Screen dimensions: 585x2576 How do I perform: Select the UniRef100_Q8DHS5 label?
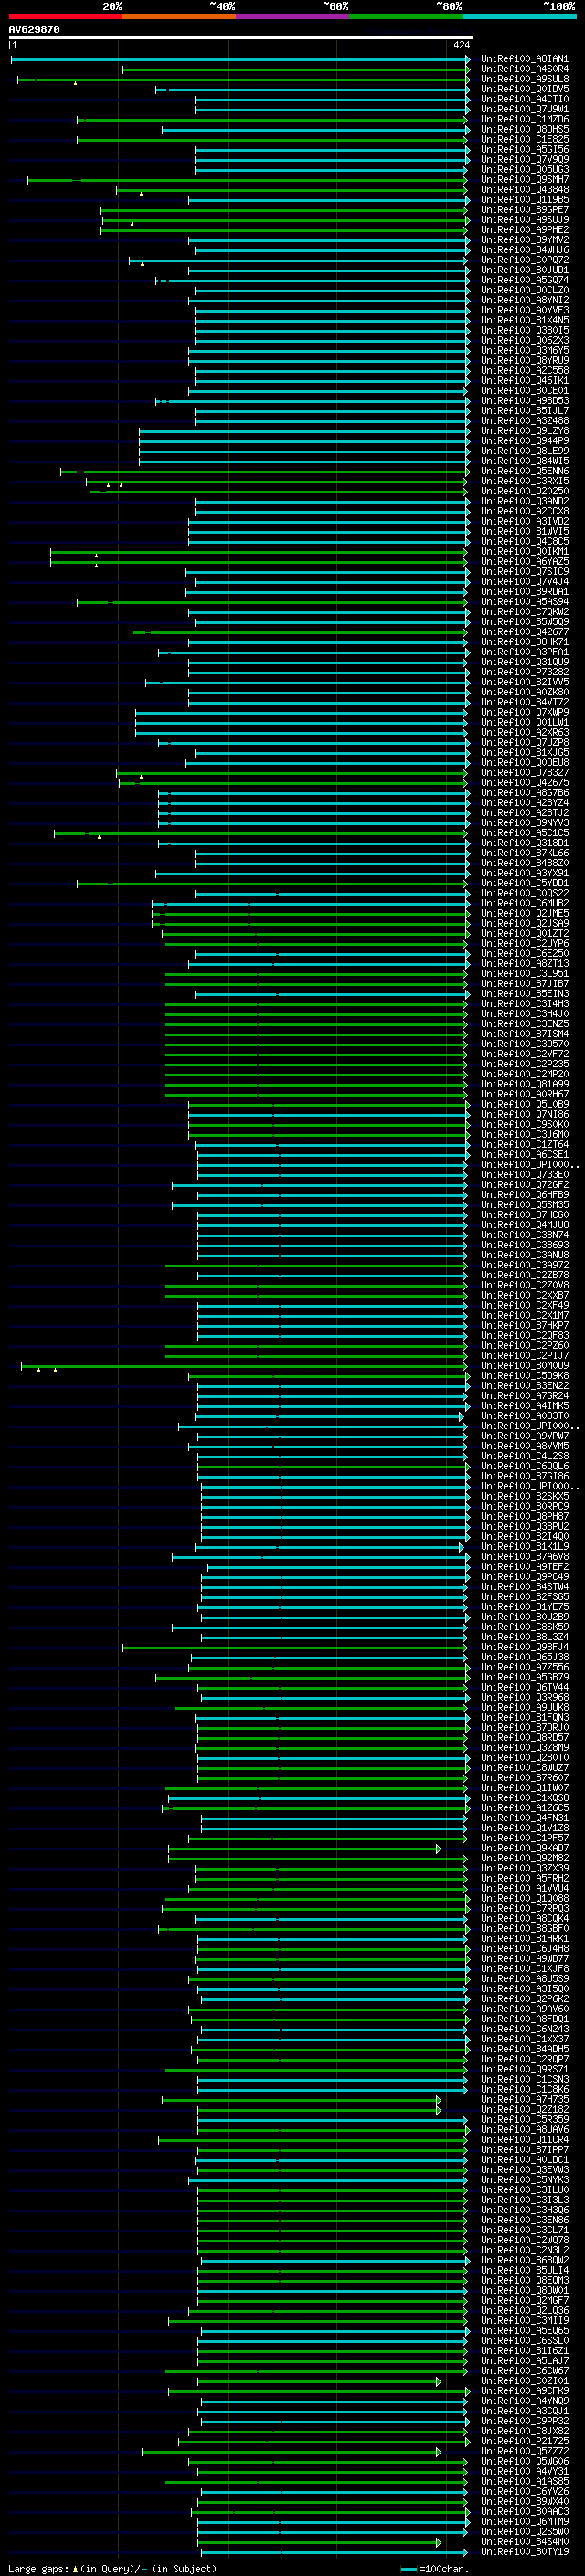click(525, 129)
